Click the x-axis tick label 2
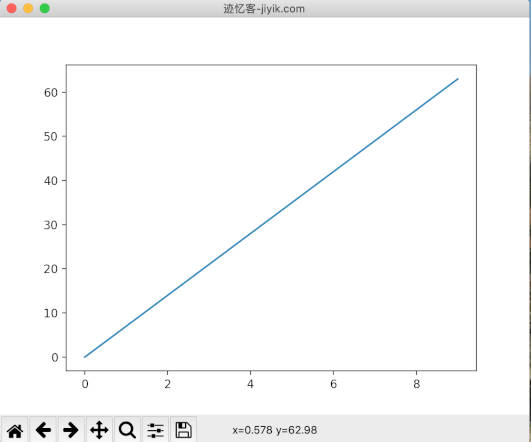531x442 pixels. tap(168, 384)
